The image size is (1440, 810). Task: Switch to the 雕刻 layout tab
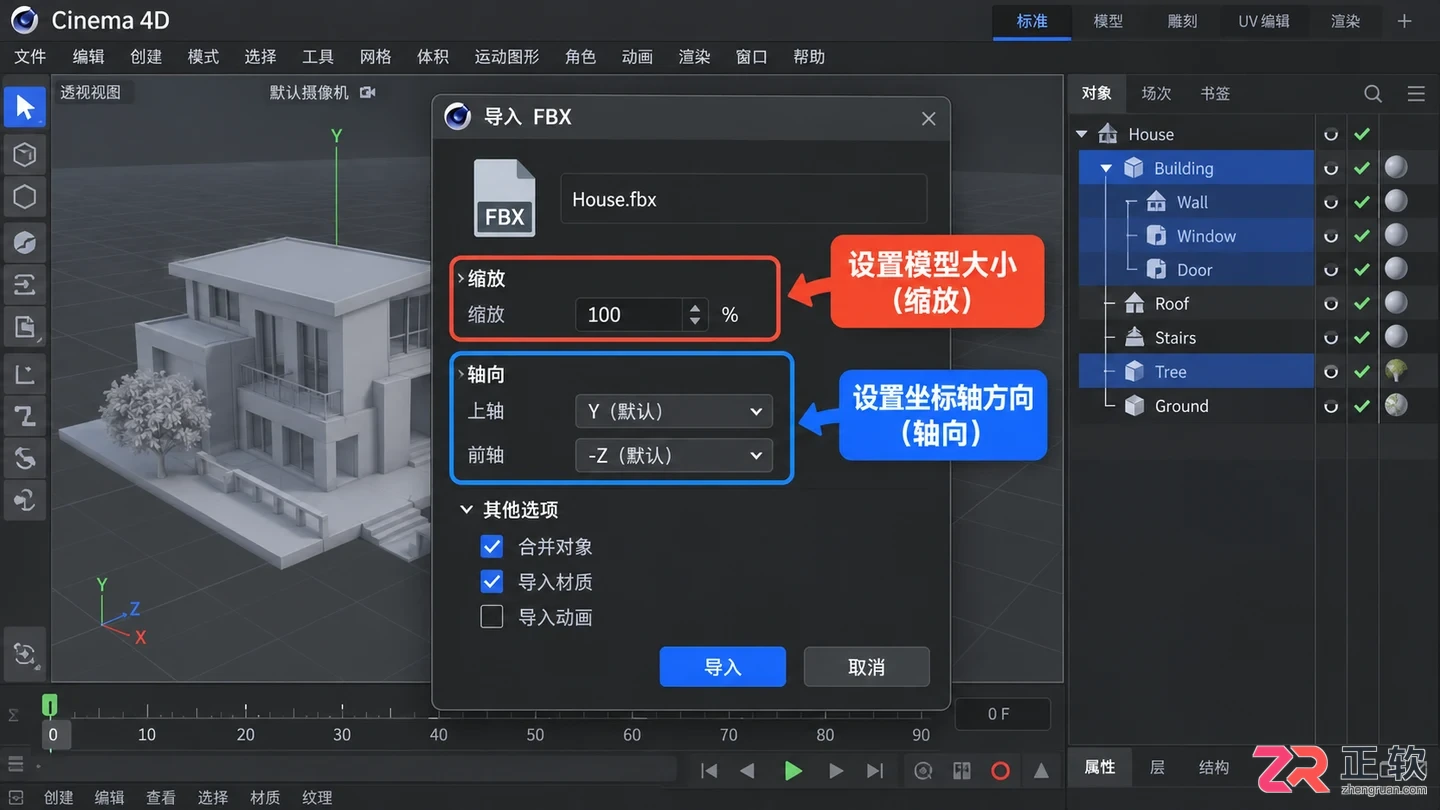(1182, 21)
